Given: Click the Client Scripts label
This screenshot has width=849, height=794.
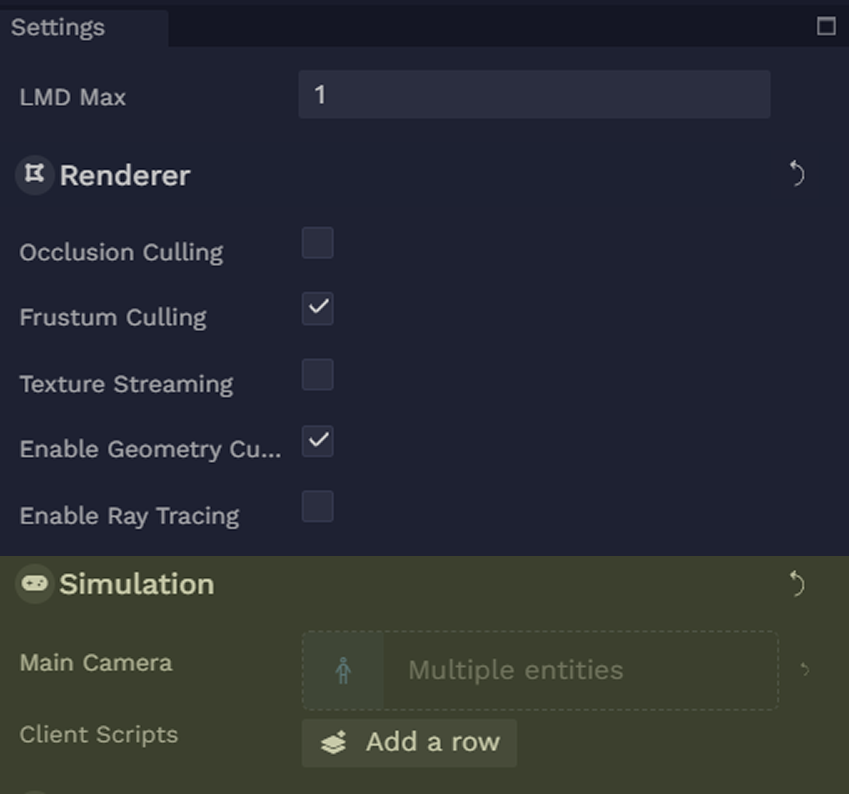Looking at the screenshot, I should [x=99, y=734].
